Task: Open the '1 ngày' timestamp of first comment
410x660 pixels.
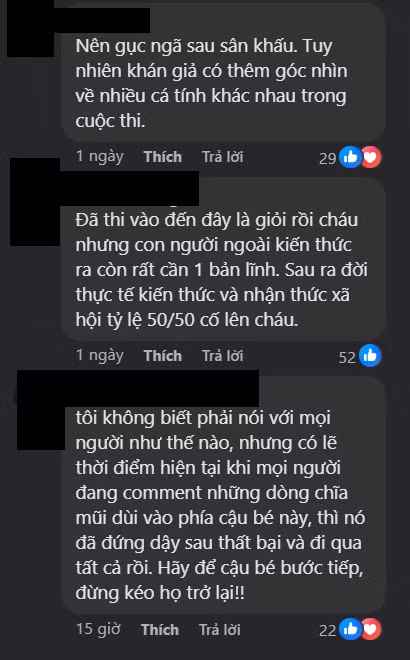Action: pos(100,157)
